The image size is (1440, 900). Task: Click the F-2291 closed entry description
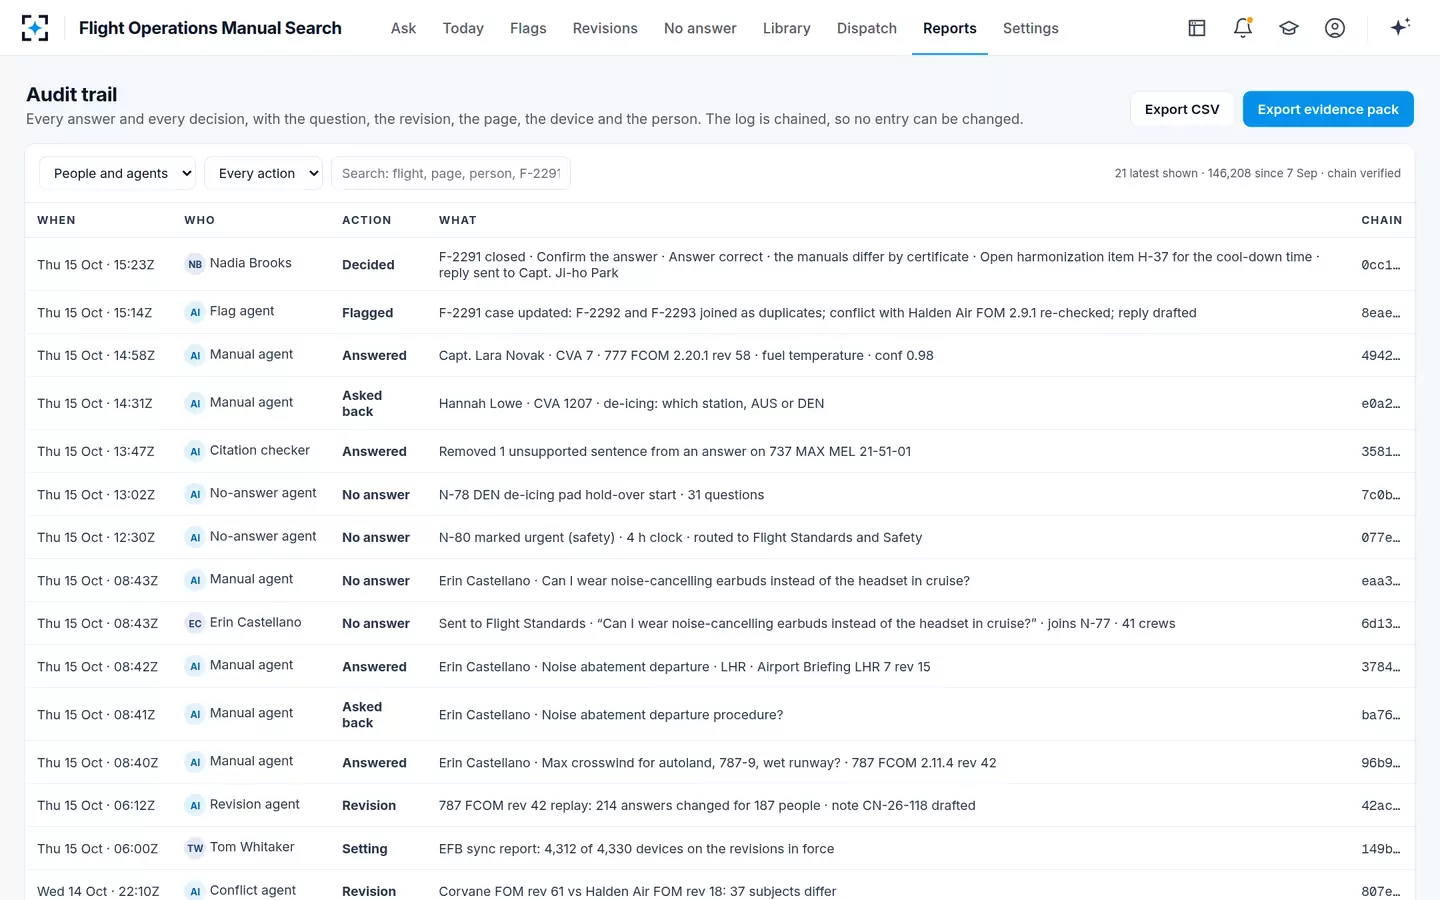point(879,265)
